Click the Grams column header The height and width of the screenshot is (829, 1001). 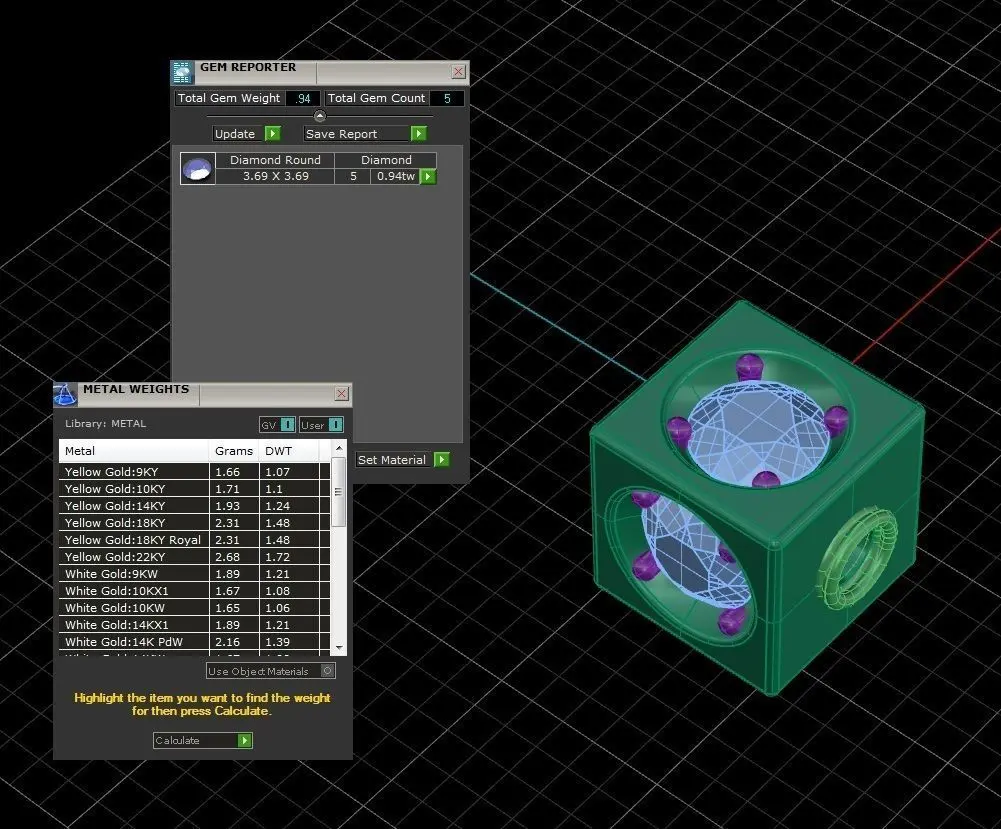(x=234, y=451)
